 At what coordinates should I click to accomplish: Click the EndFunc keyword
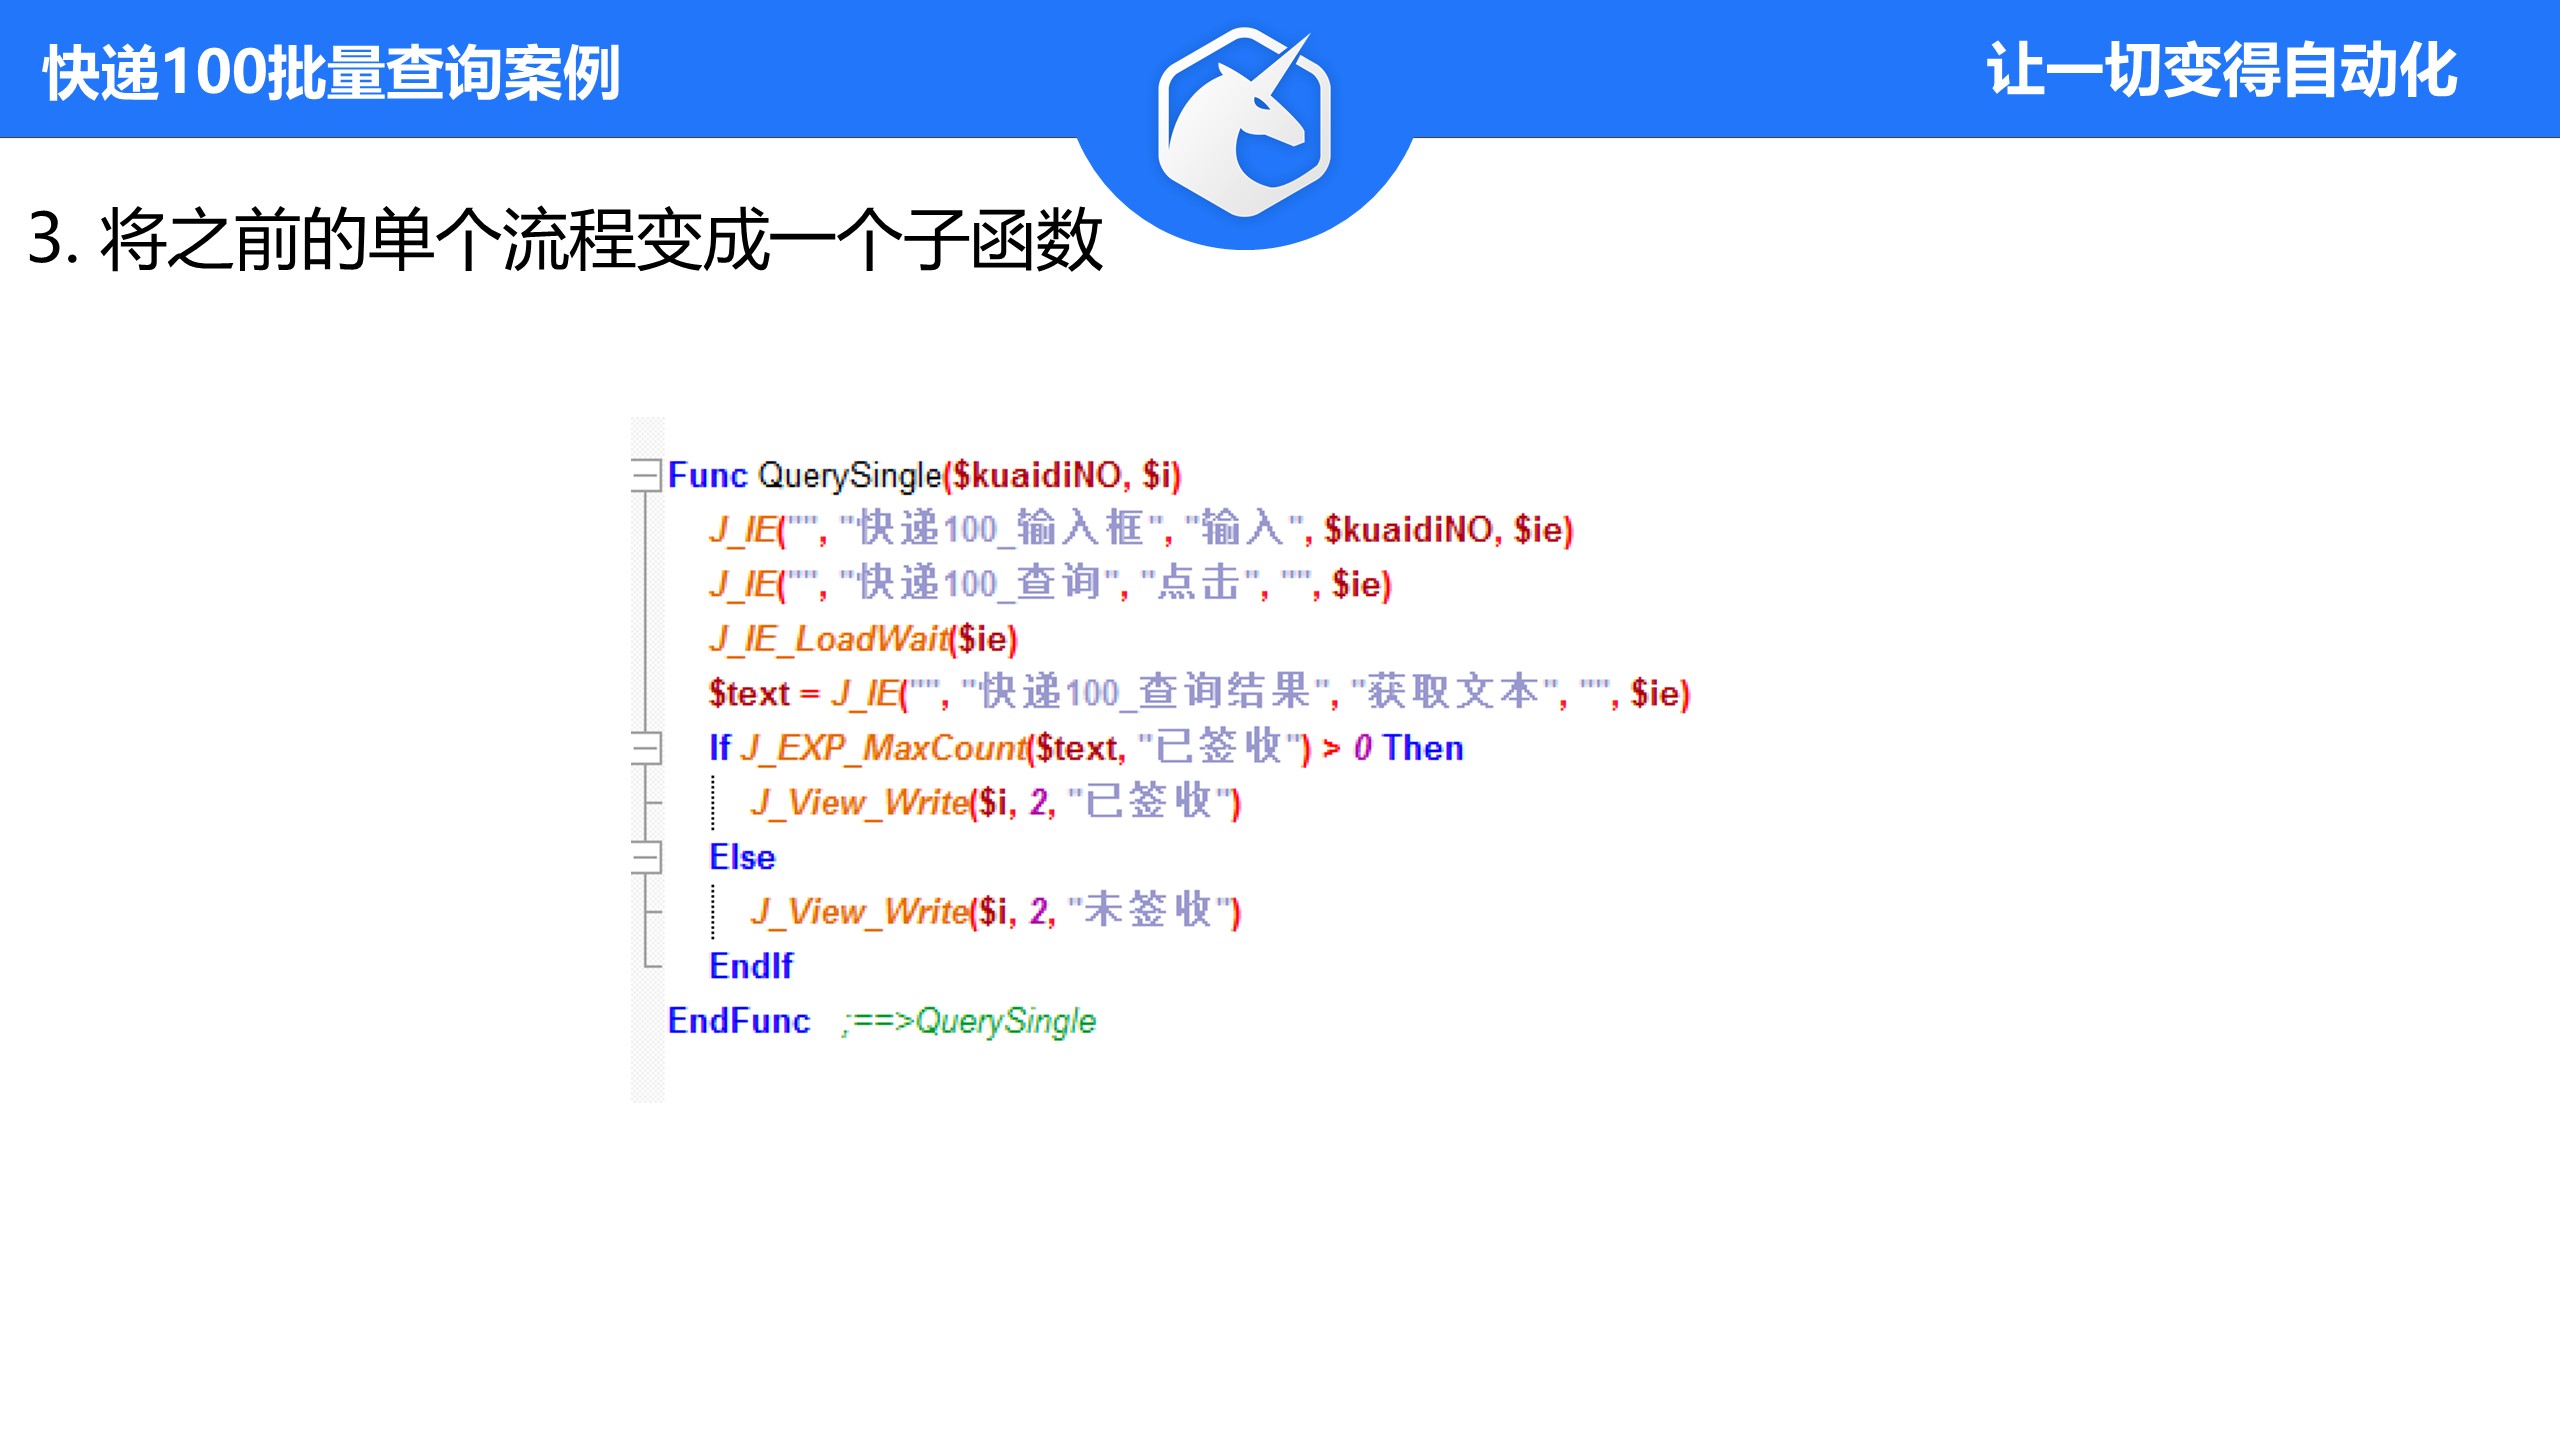[738, 1021]
